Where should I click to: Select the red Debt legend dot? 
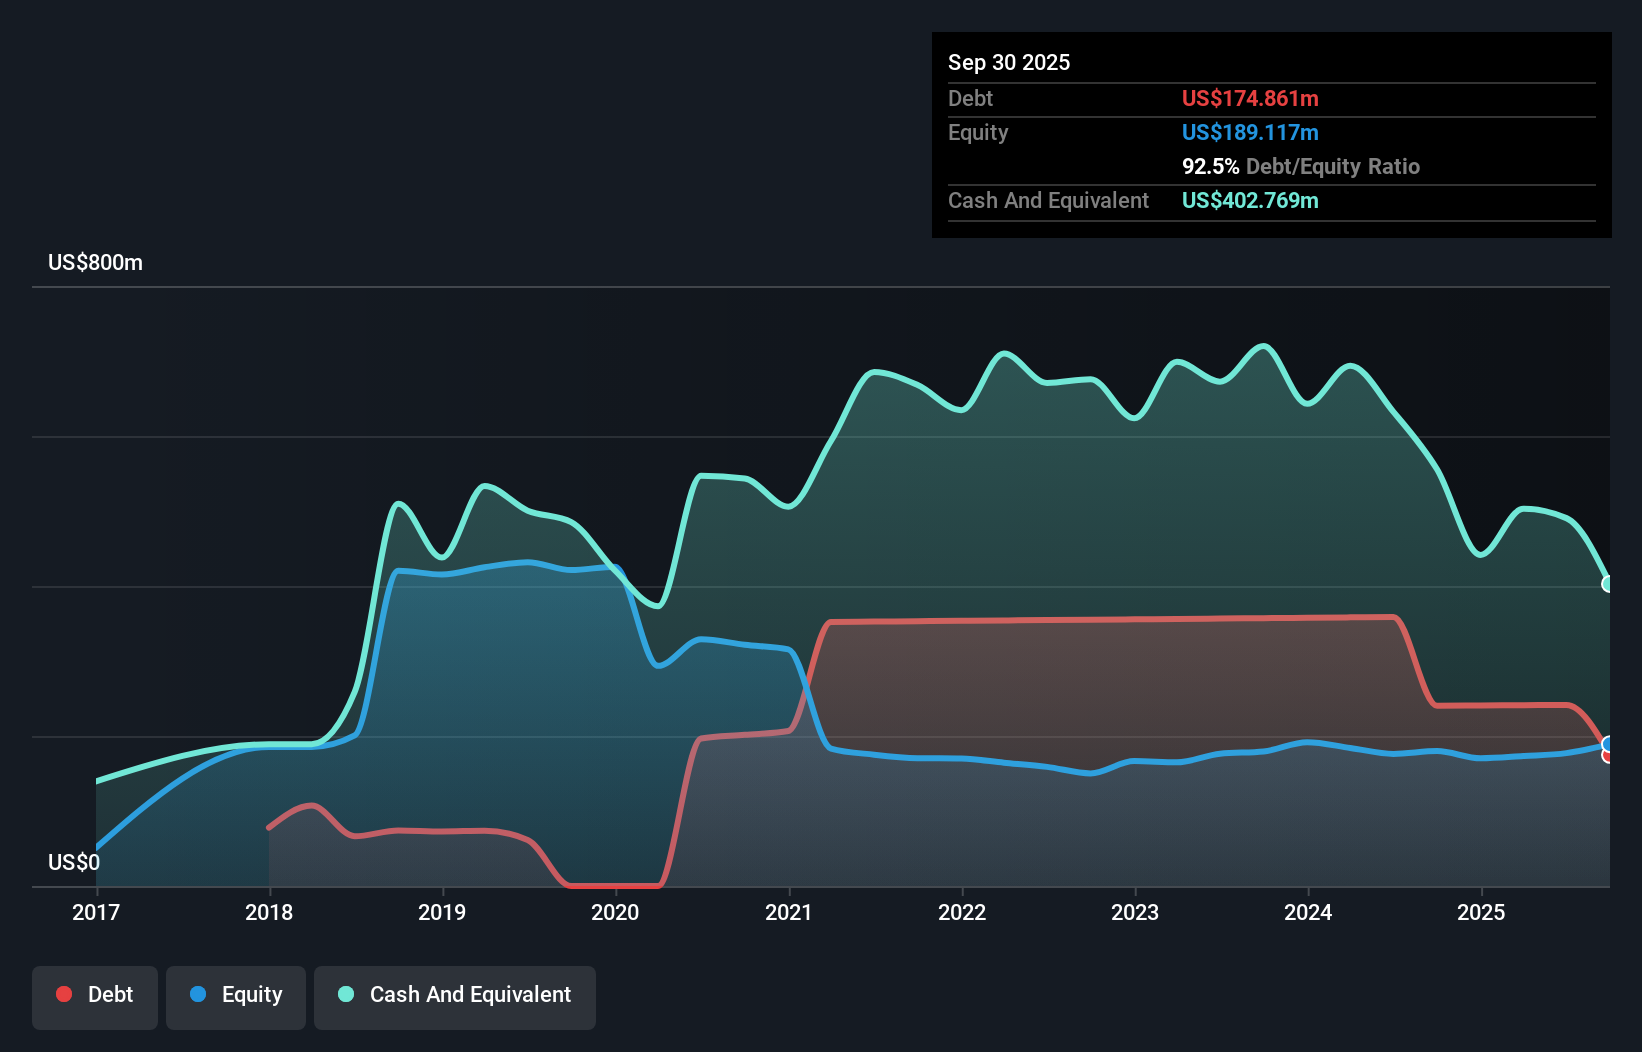coord(63,993)
